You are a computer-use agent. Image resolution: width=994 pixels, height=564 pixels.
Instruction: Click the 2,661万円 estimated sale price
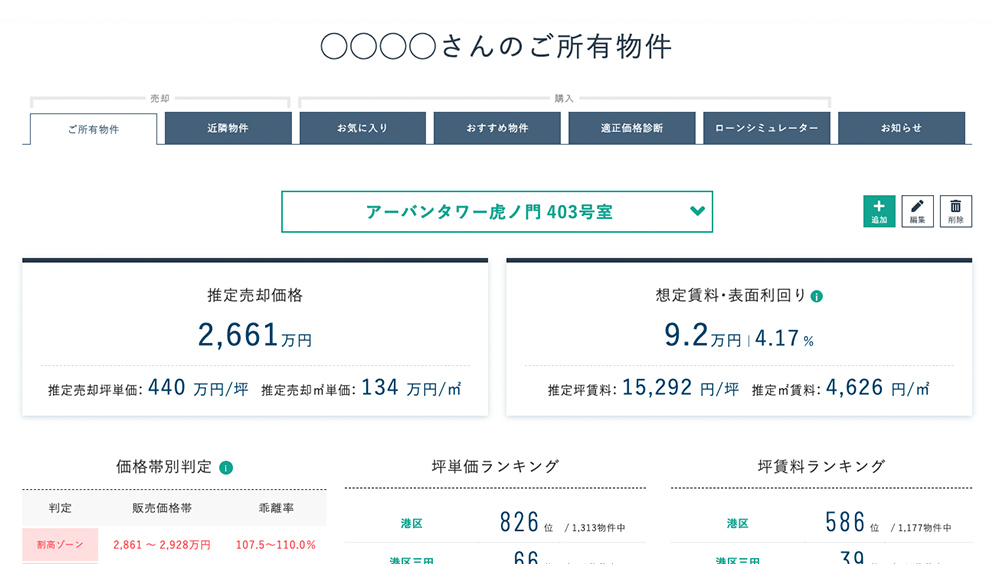(x=255, y=335)
